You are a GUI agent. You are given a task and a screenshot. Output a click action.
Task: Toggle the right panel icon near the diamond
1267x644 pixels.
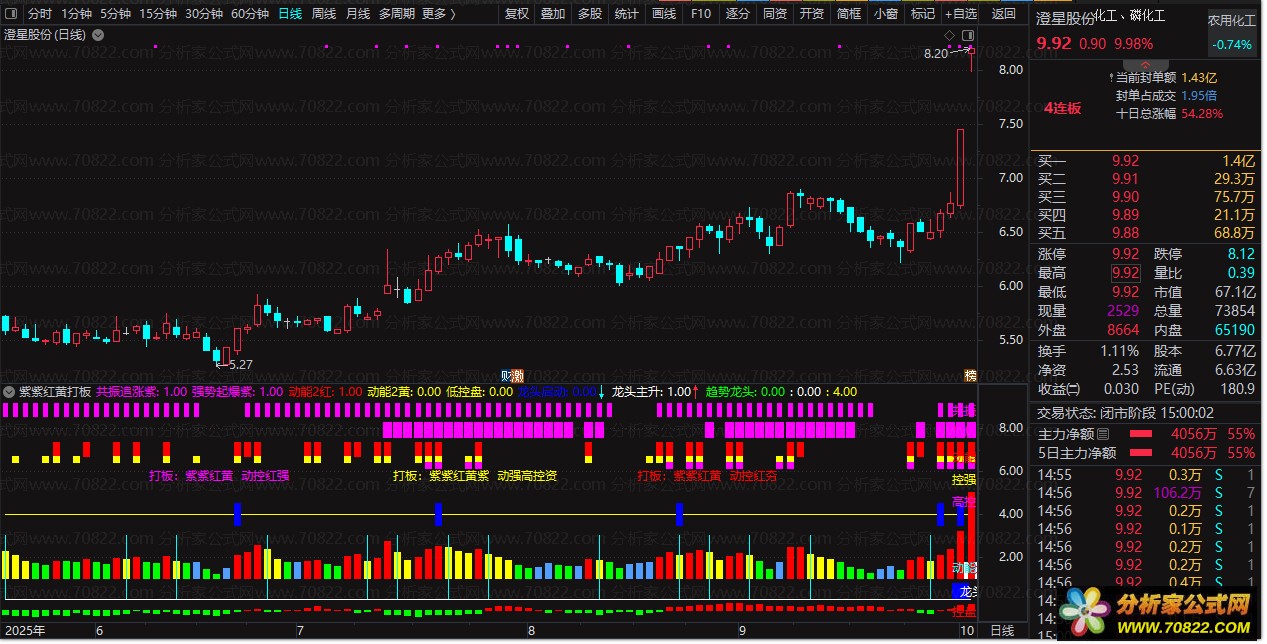tap(968, 34)
